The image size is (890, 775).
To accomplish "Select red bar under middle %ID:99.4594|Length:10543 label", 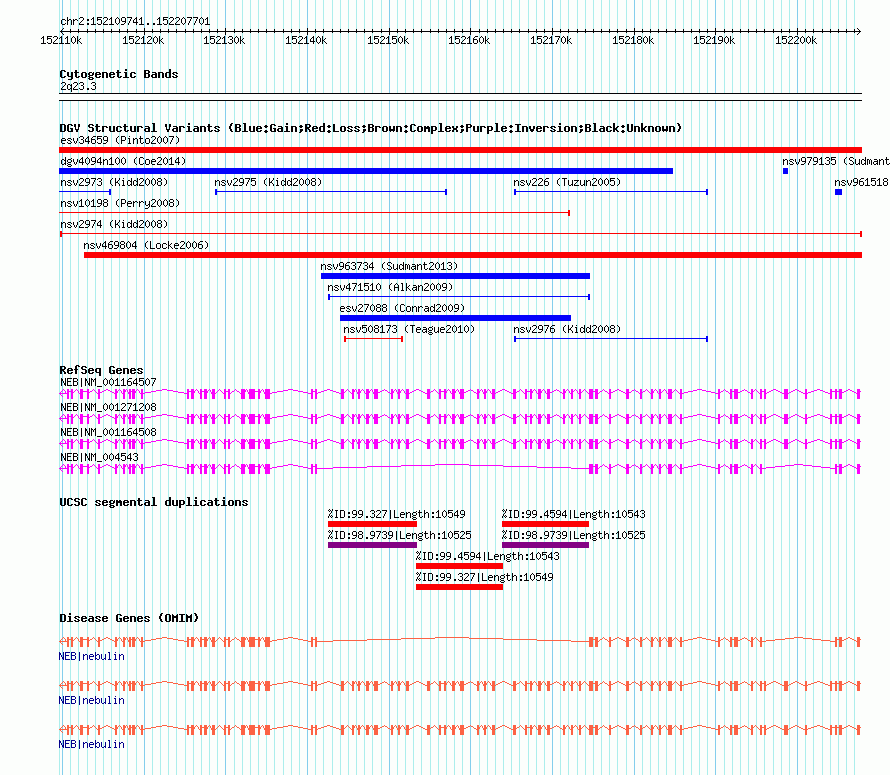I will coord(459,566).
